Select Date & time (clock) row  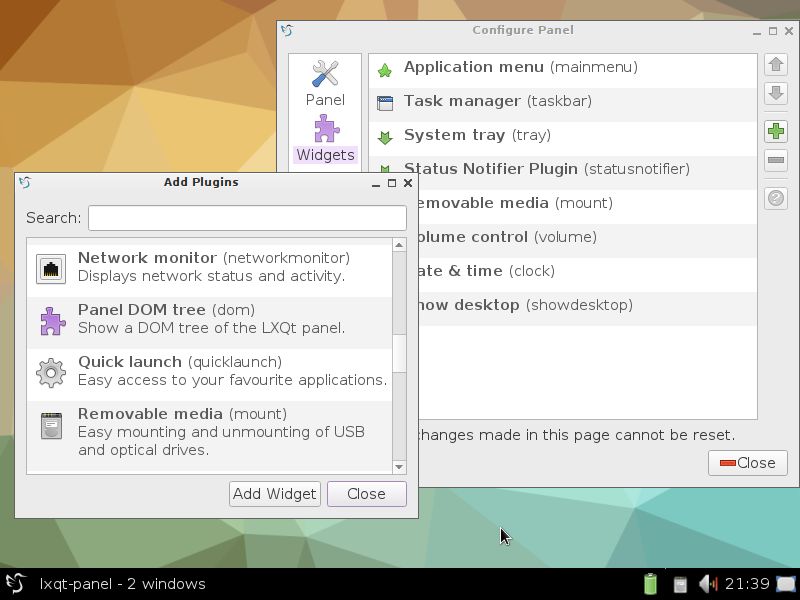point(587,274)
